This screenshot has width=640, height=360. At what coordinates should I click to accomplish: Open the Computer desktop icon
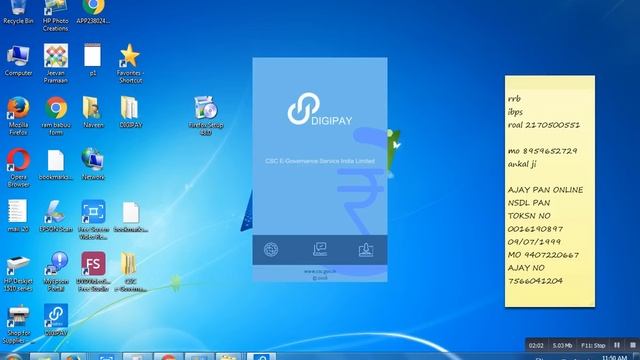tap(18, 60)
